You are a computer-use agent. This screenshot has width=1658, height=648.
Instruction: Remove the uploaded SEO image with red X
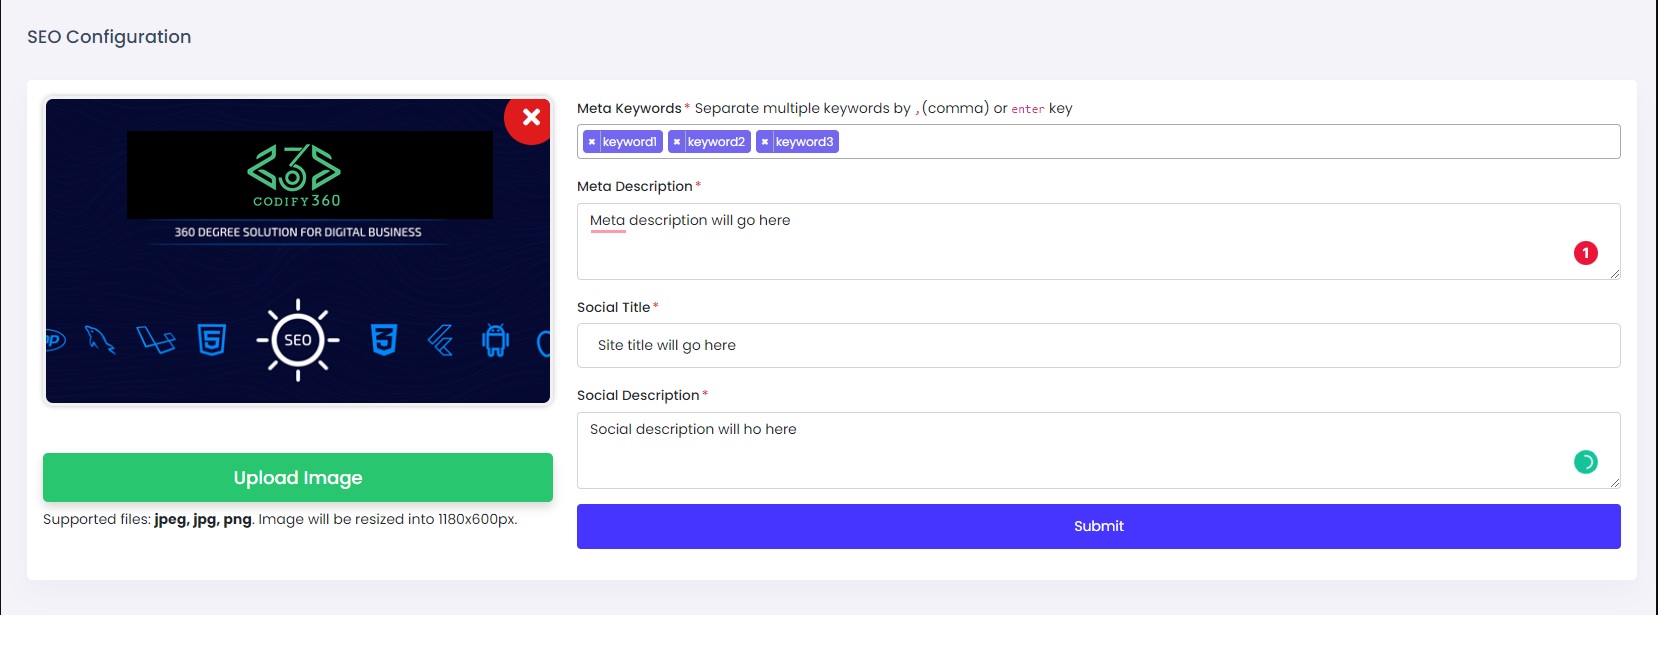[531, 117]
